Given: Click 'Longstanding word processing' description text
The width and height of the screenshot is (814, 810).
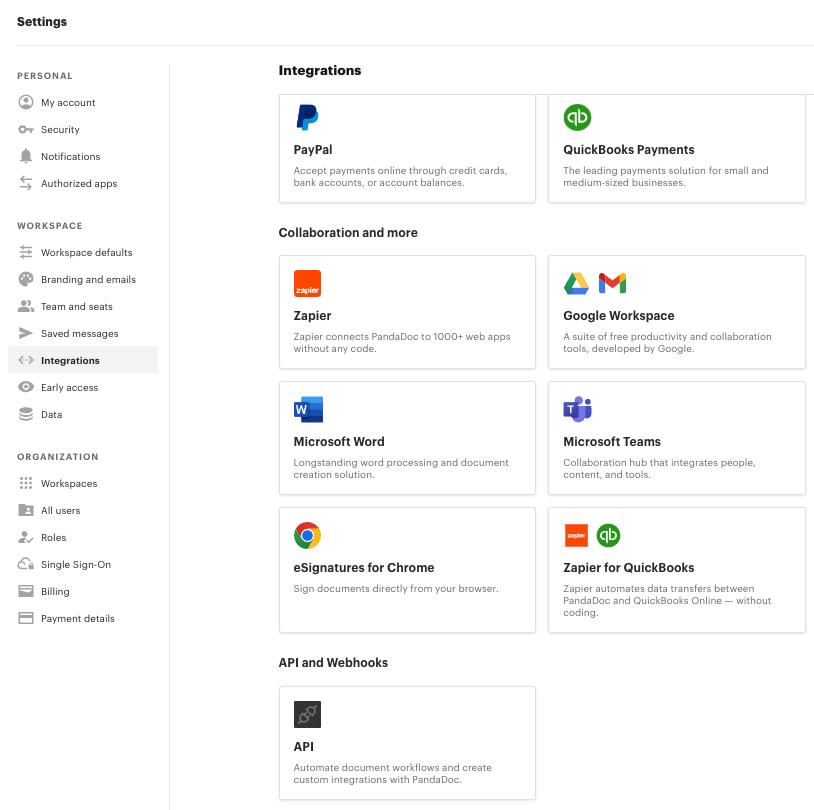Looking at the screenshot, I should pos(401,468).
